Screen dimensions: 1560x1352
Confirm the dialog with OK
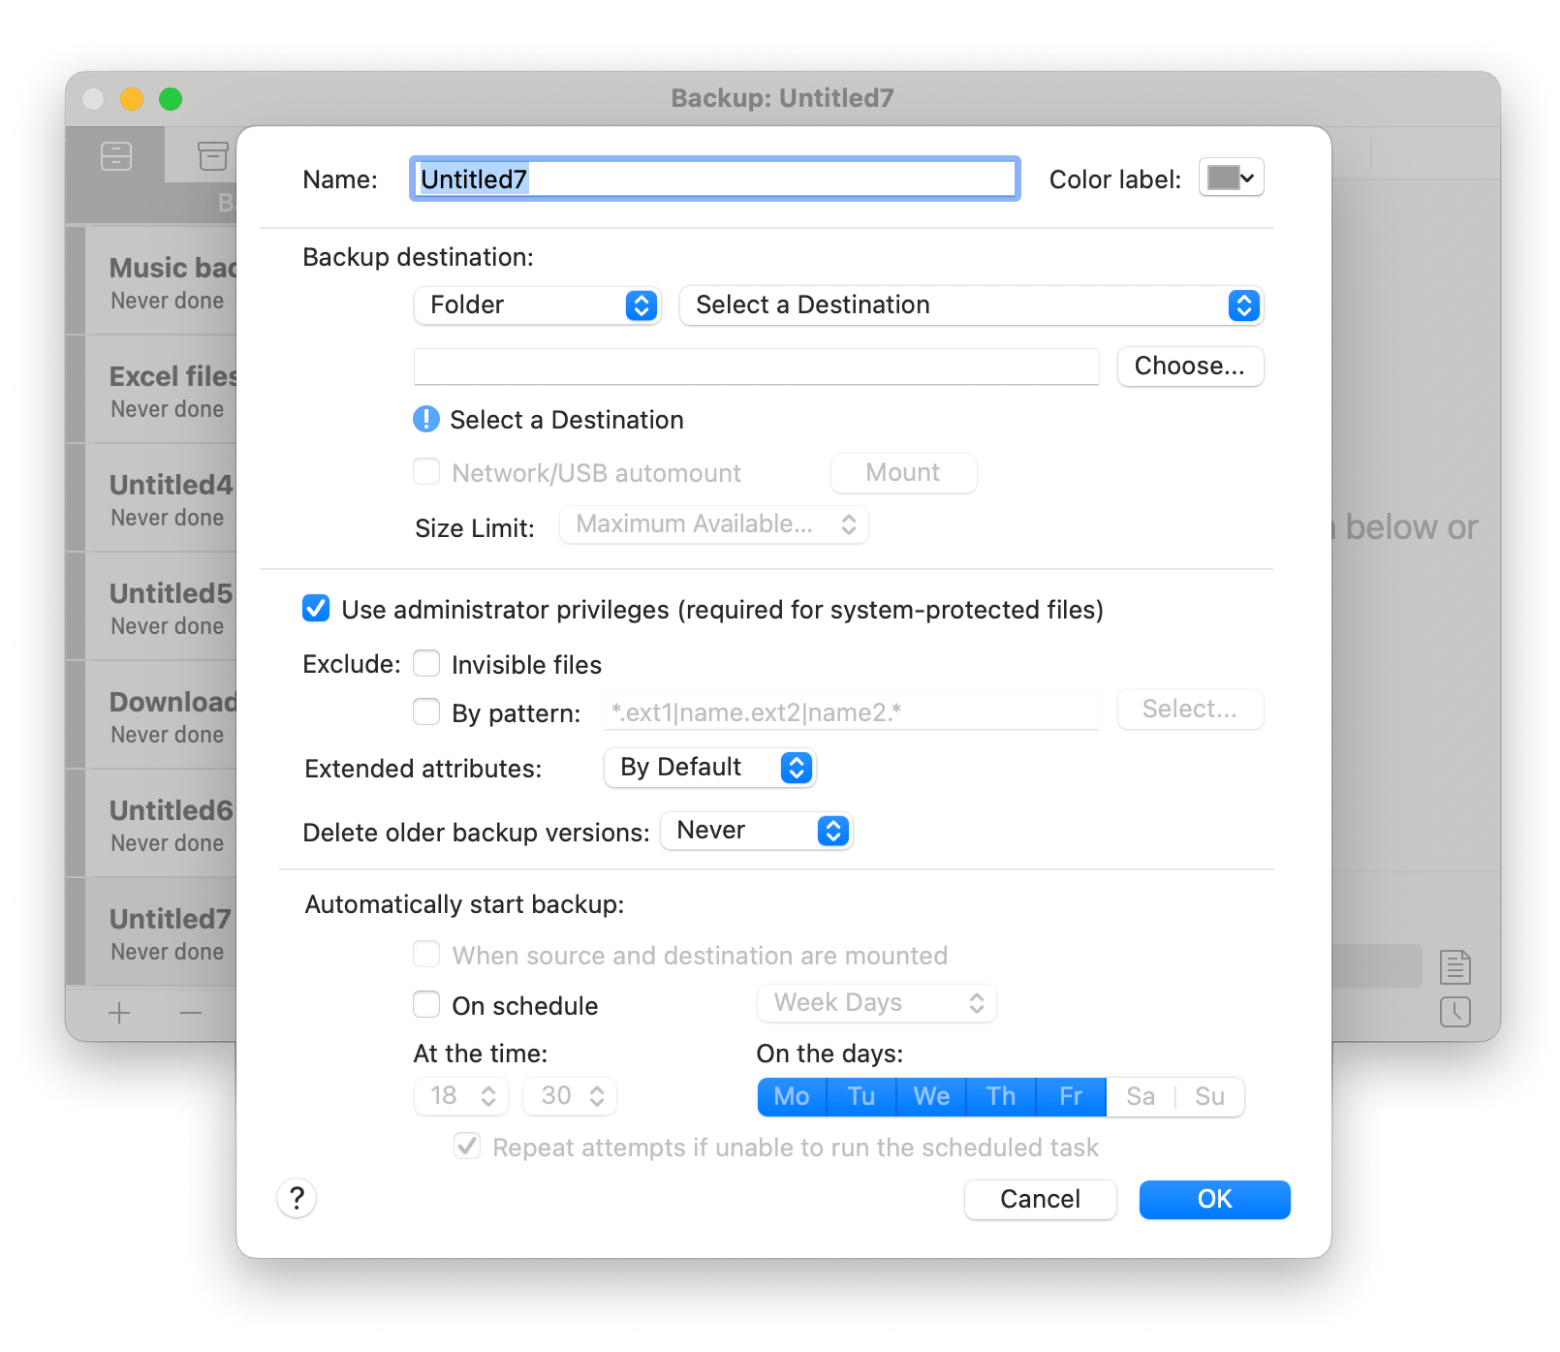pos(1214,1199)
